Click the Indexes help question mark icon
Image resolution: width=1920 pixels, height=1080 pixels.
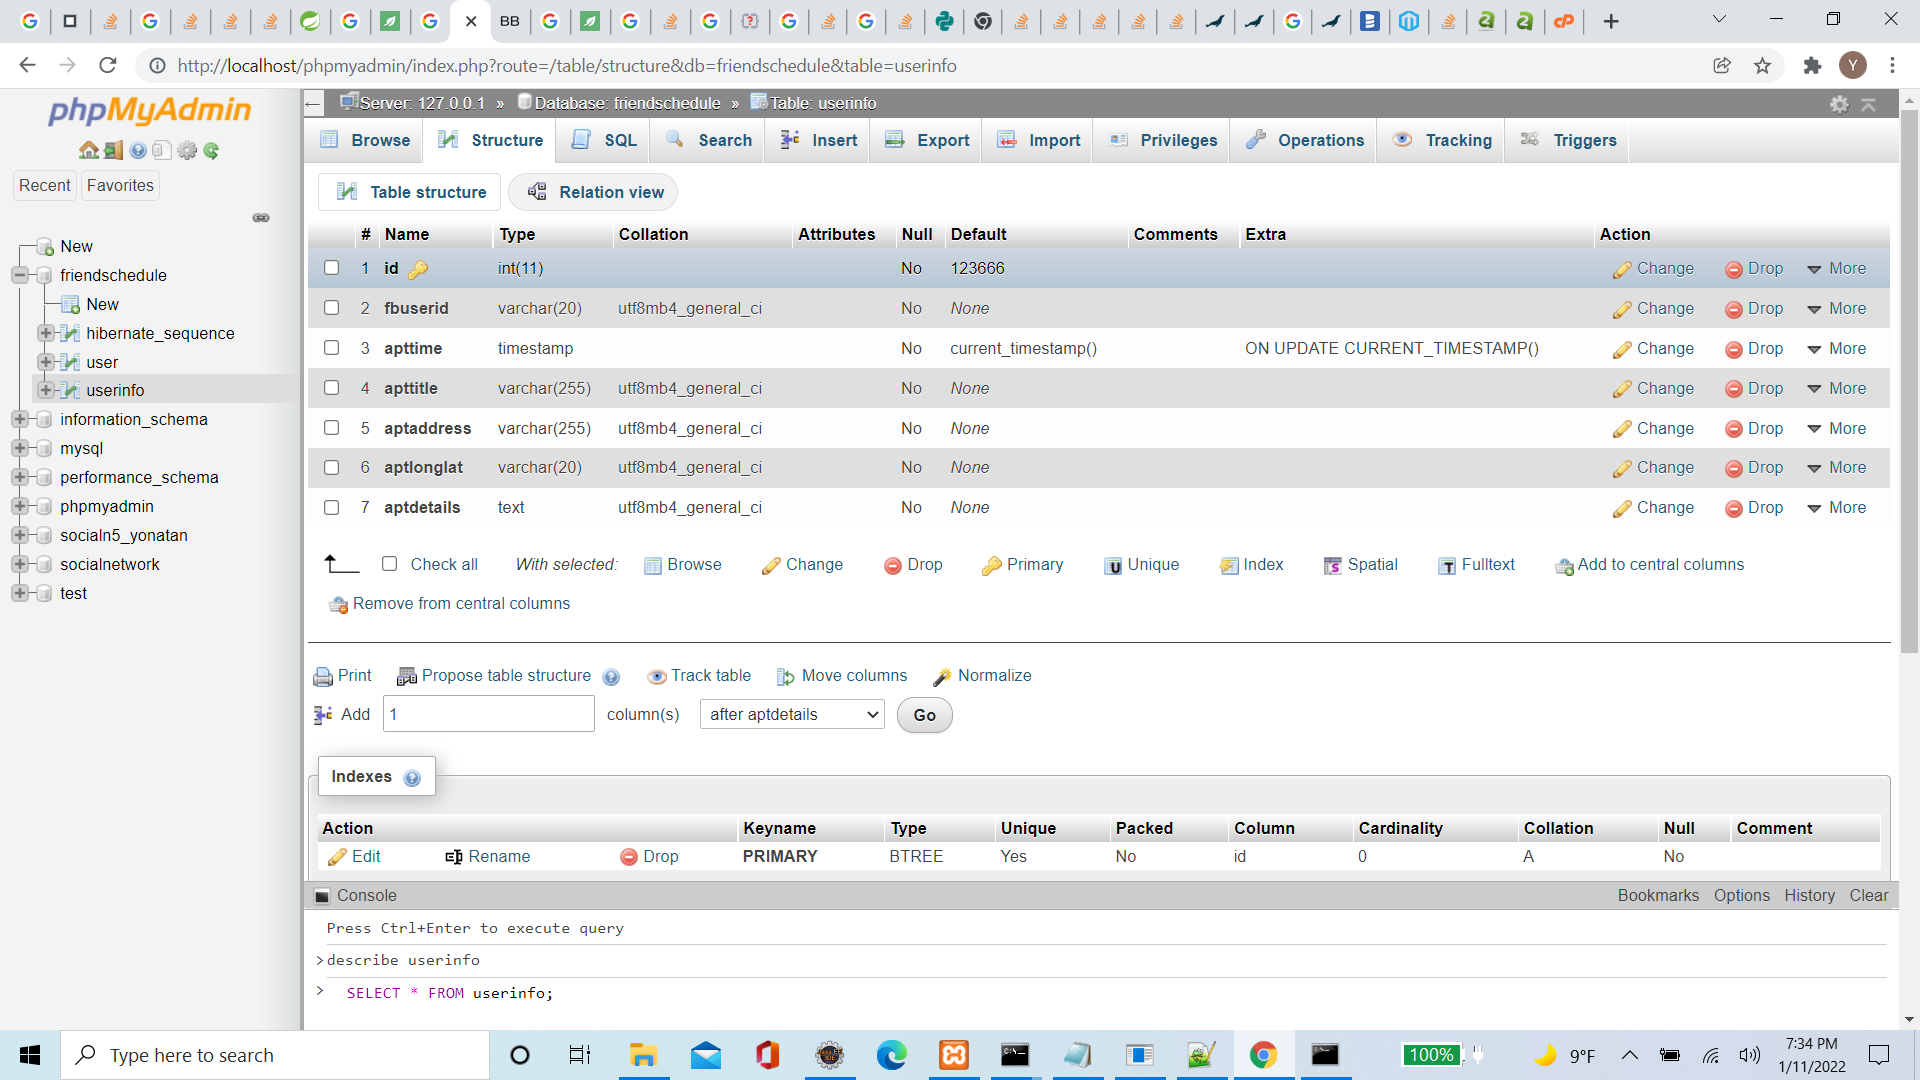412,778
